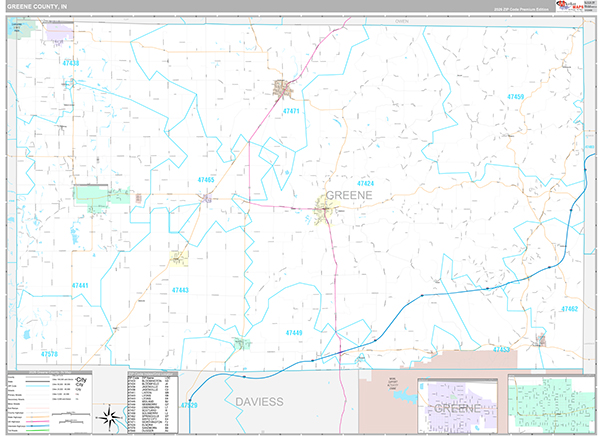The height and width of the screenshot is (436, 600).
Task: Click the purple shaded town in top-left corner
Action: pyautogui.click(x=59, y=32)
